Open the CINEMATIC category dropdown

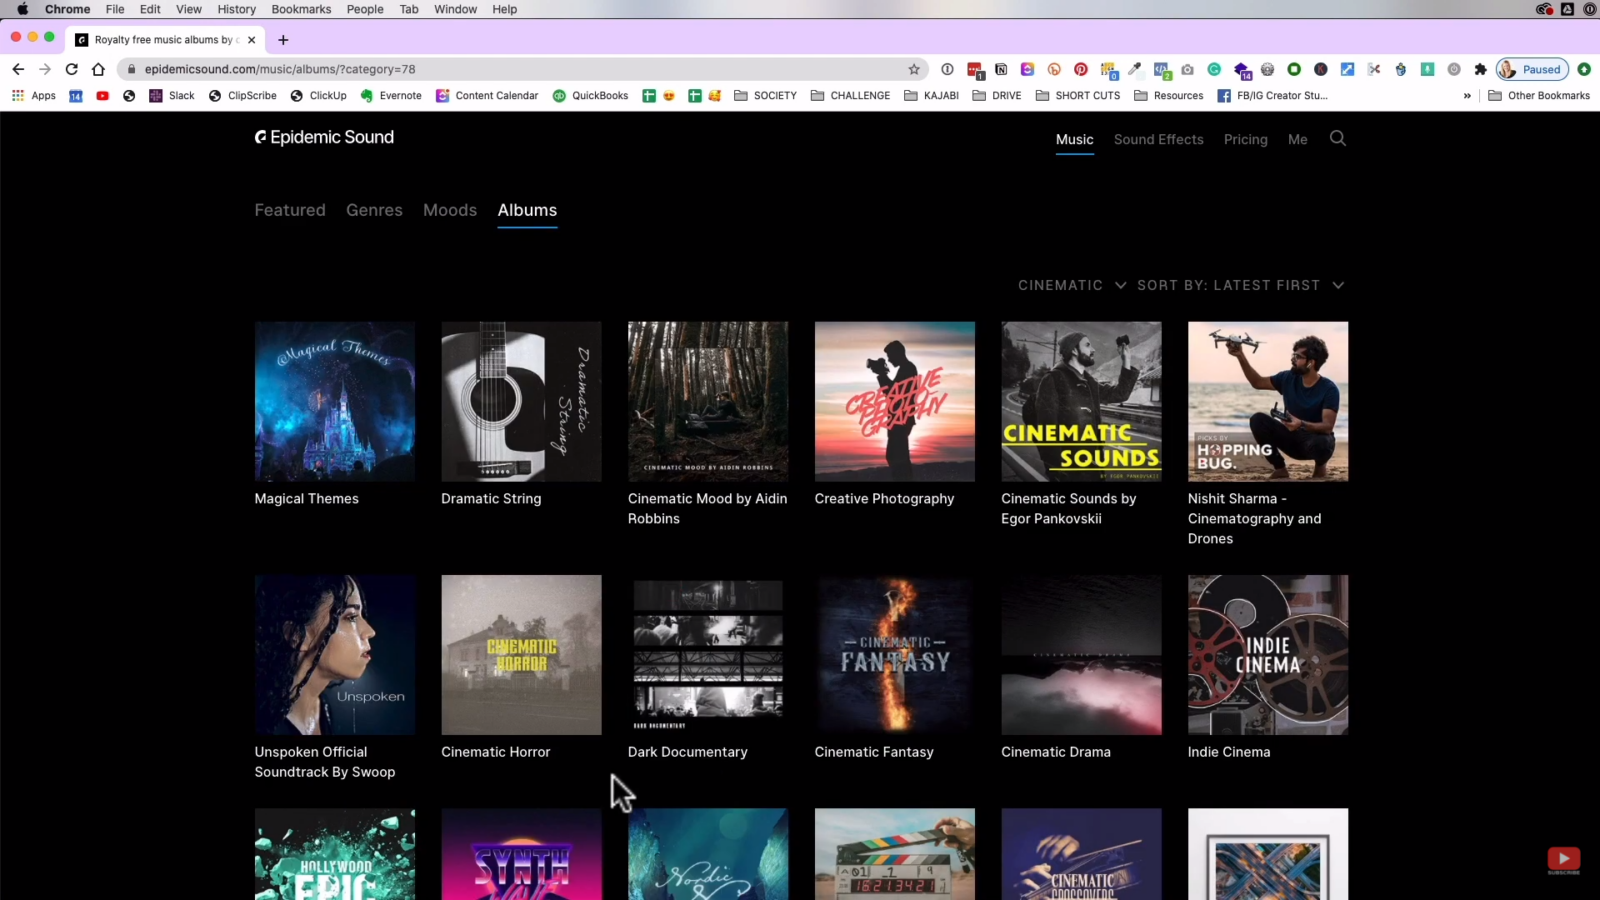[x=1070, y=285]
